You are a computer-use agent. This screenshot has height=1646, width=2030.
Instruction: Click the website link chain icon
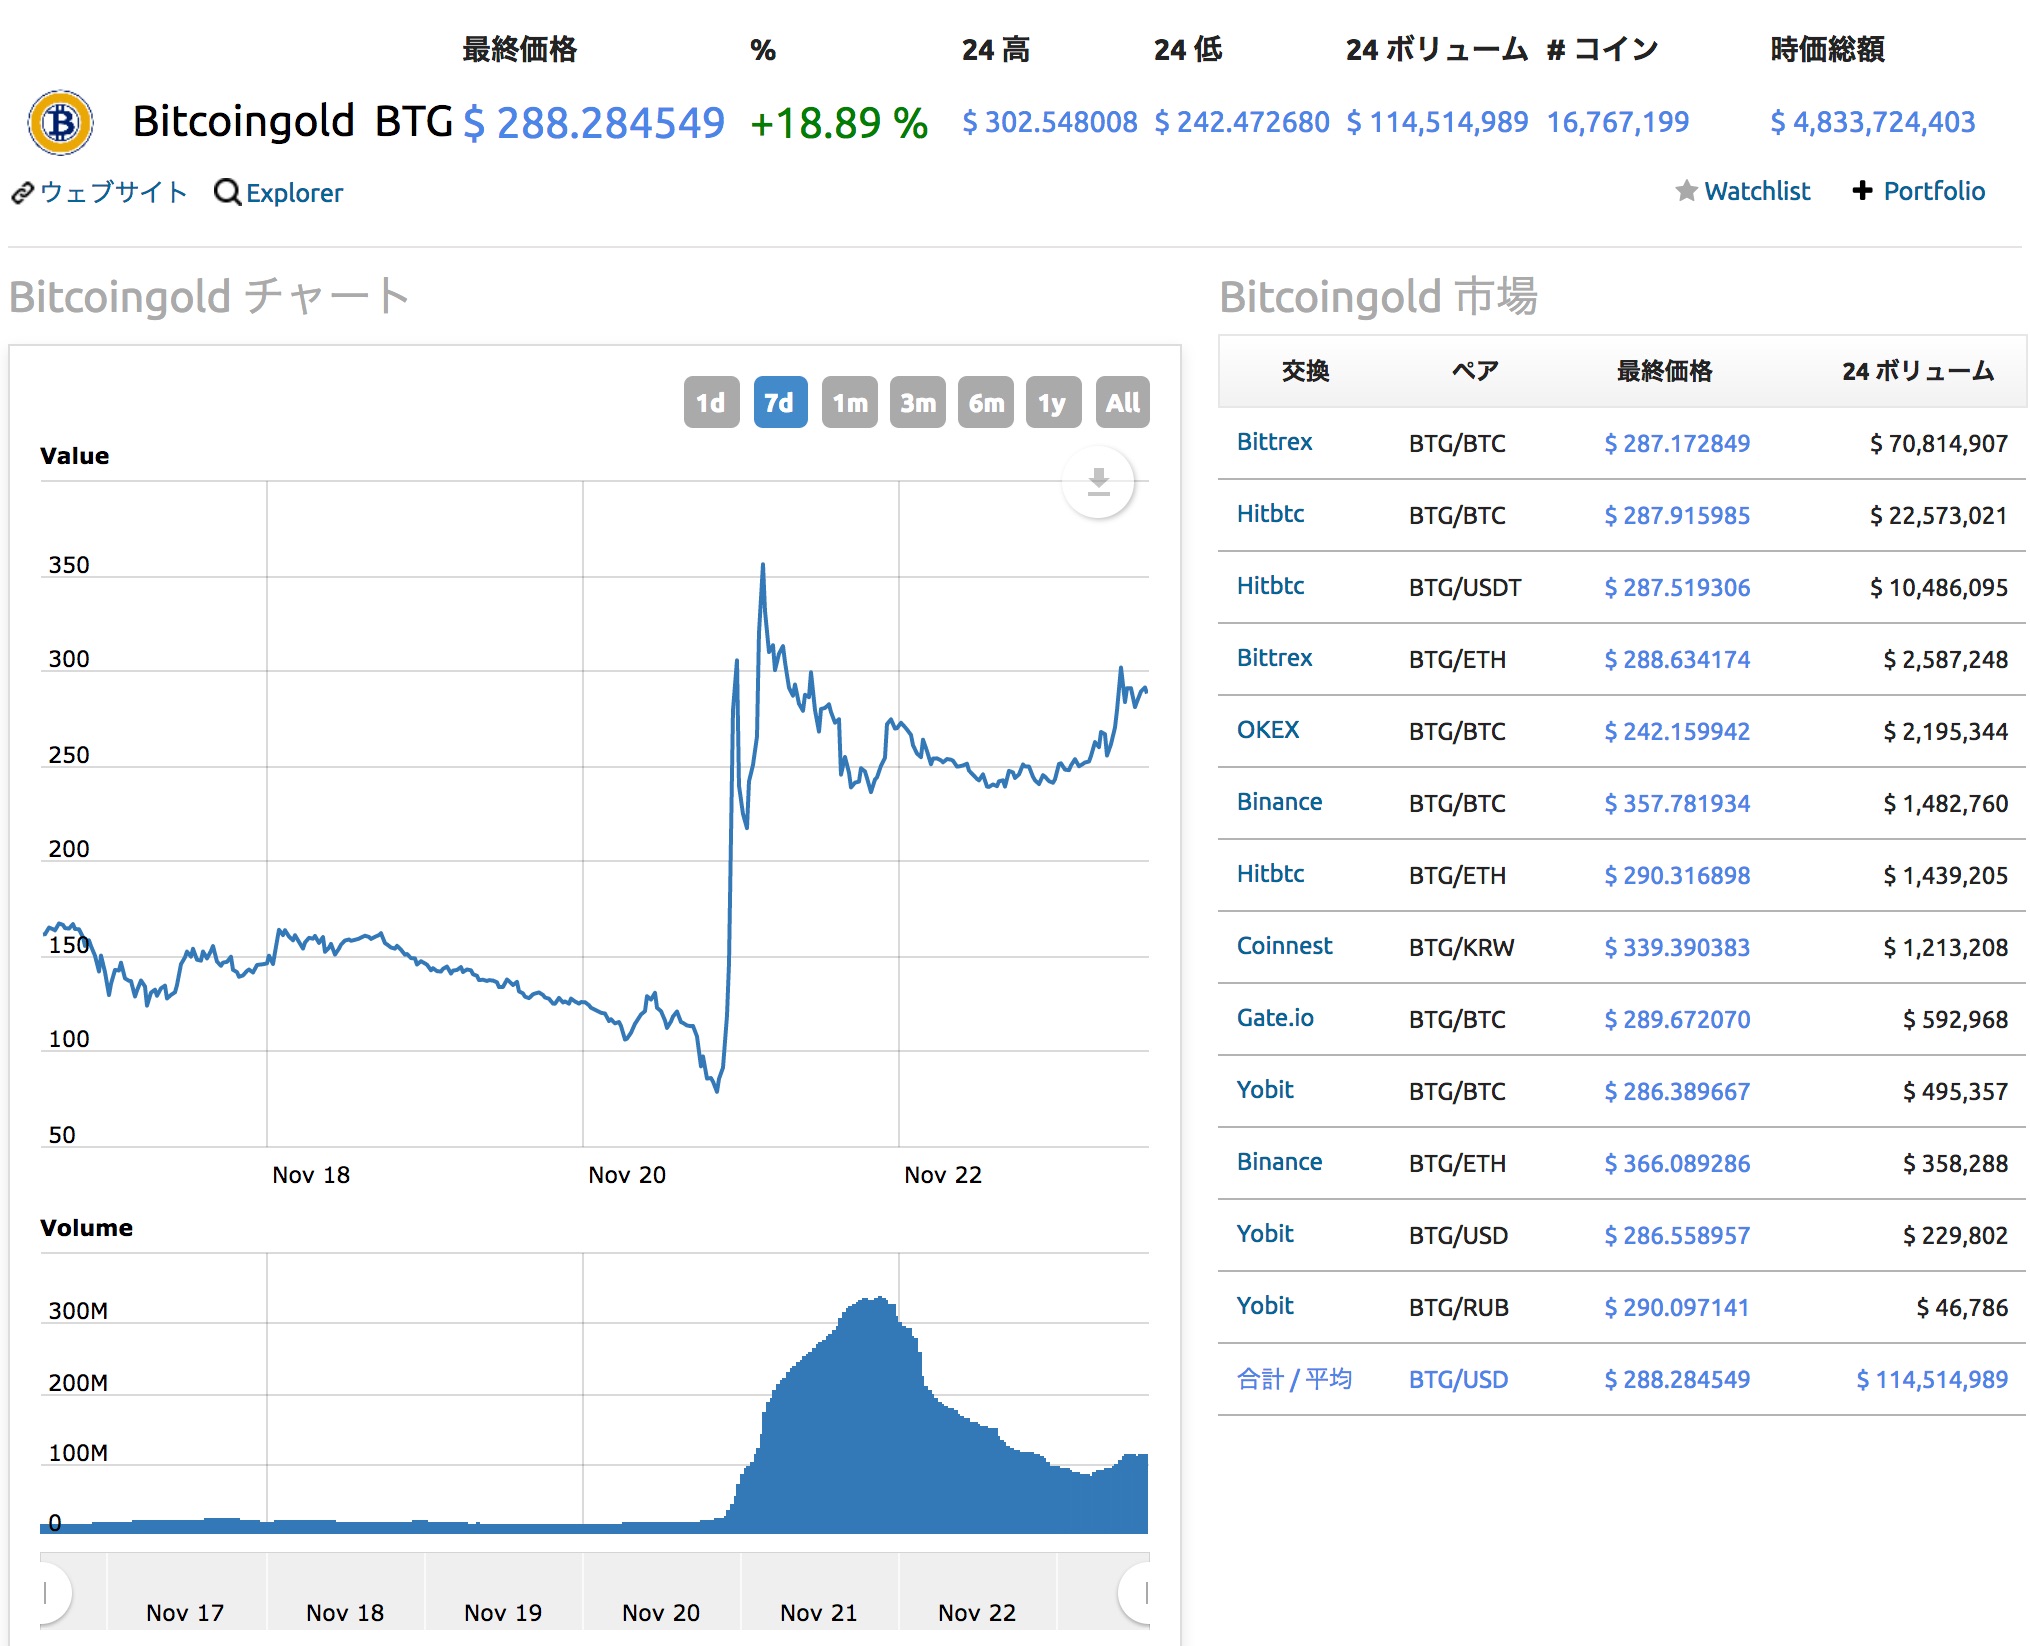point(23,193)
